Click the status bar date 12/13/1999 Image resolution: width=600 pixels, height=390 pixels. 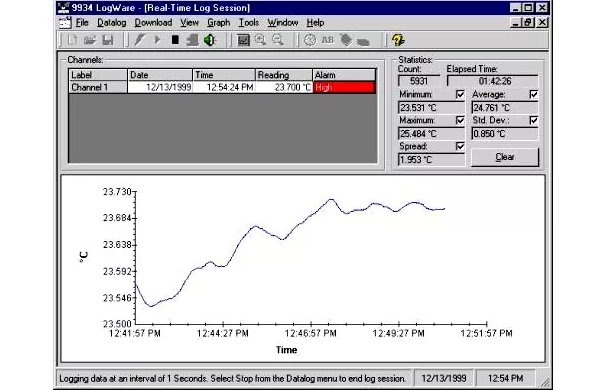pyautogui.click(x=444, y=379)
